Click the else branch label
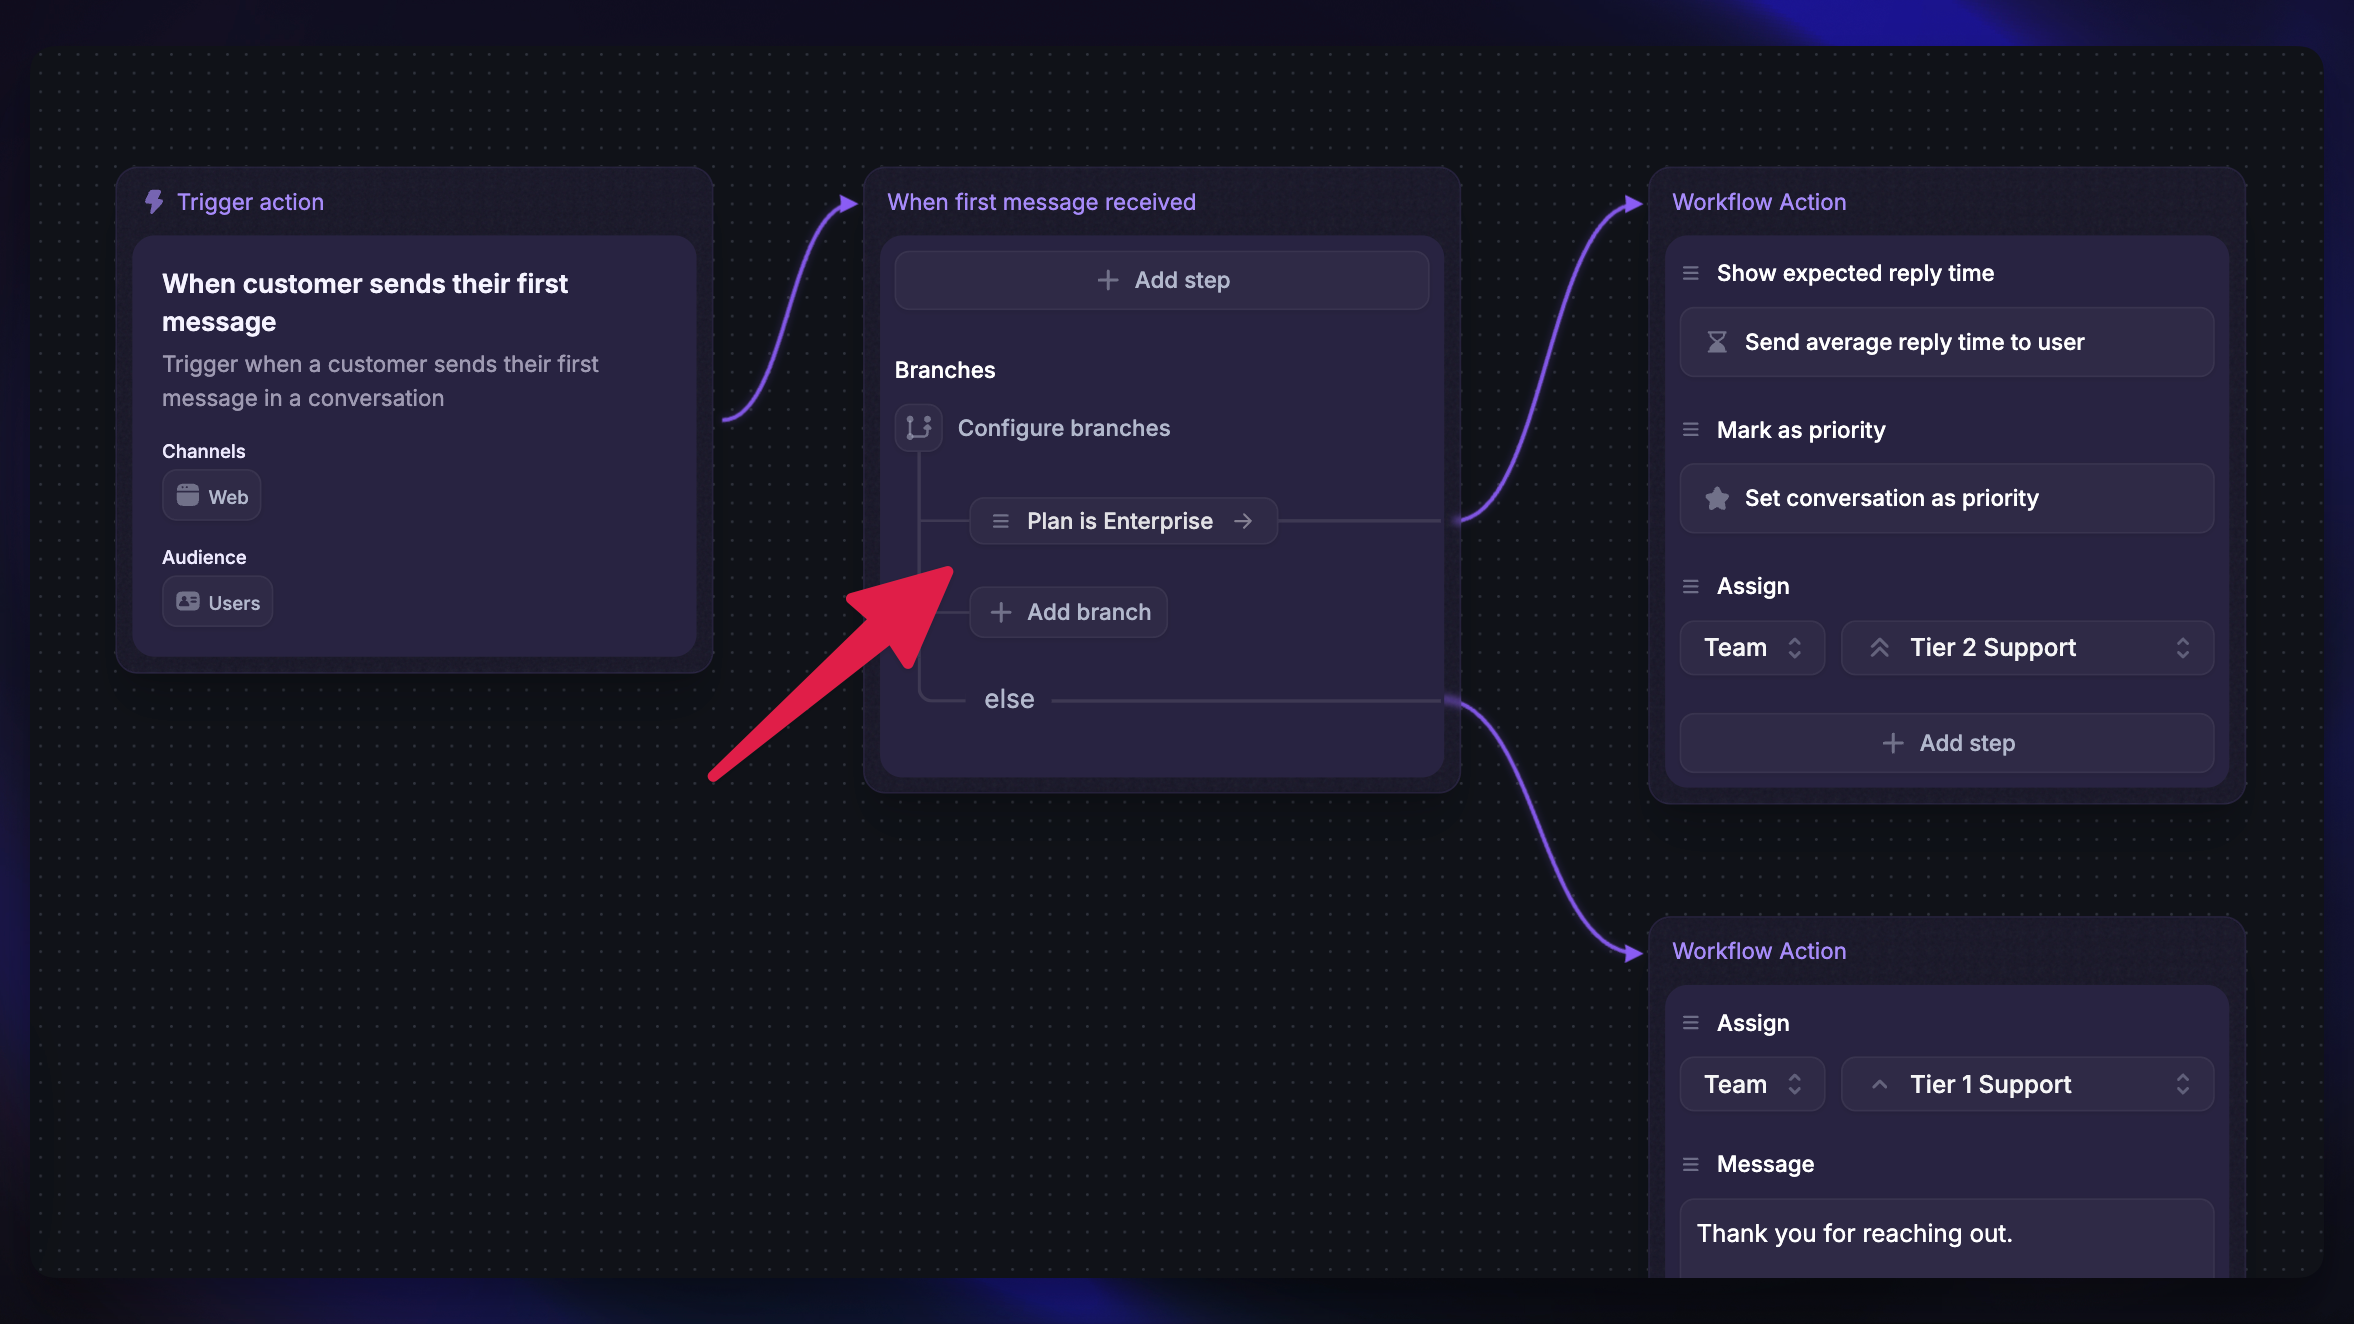The height and width of the screenshot is (1324, 2354). 1009,699
